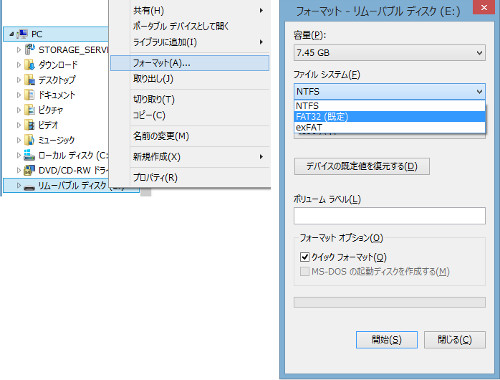
Task: Expand the ピクチャ tree node
Action: 19,110
